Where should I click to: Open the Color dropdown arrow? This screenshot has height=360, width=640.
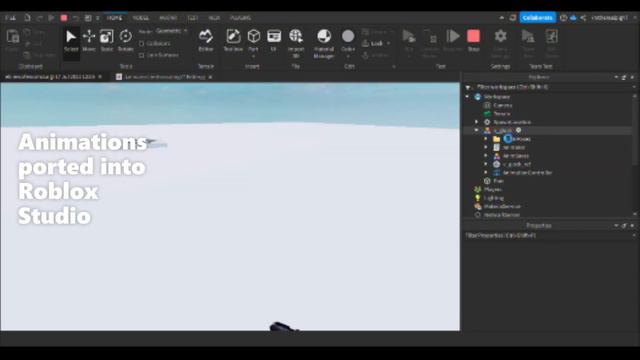(348, 56)
